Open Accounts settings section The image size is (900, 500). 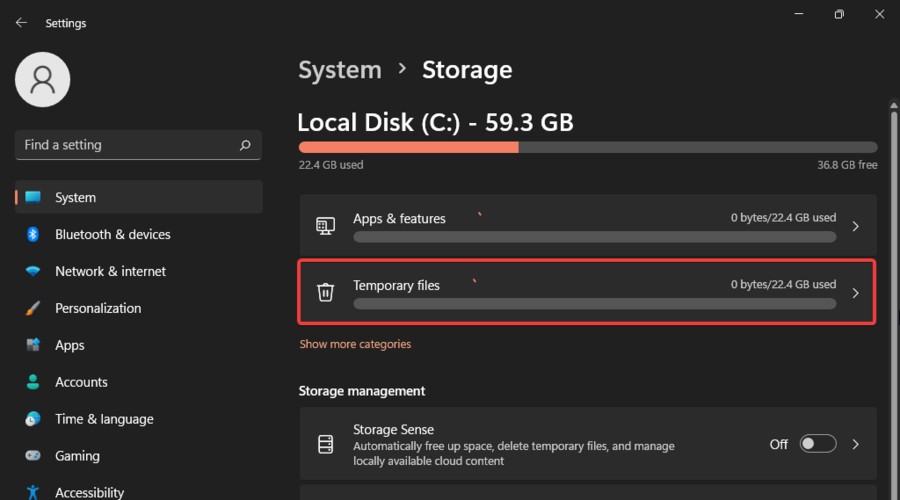[81, 382]
